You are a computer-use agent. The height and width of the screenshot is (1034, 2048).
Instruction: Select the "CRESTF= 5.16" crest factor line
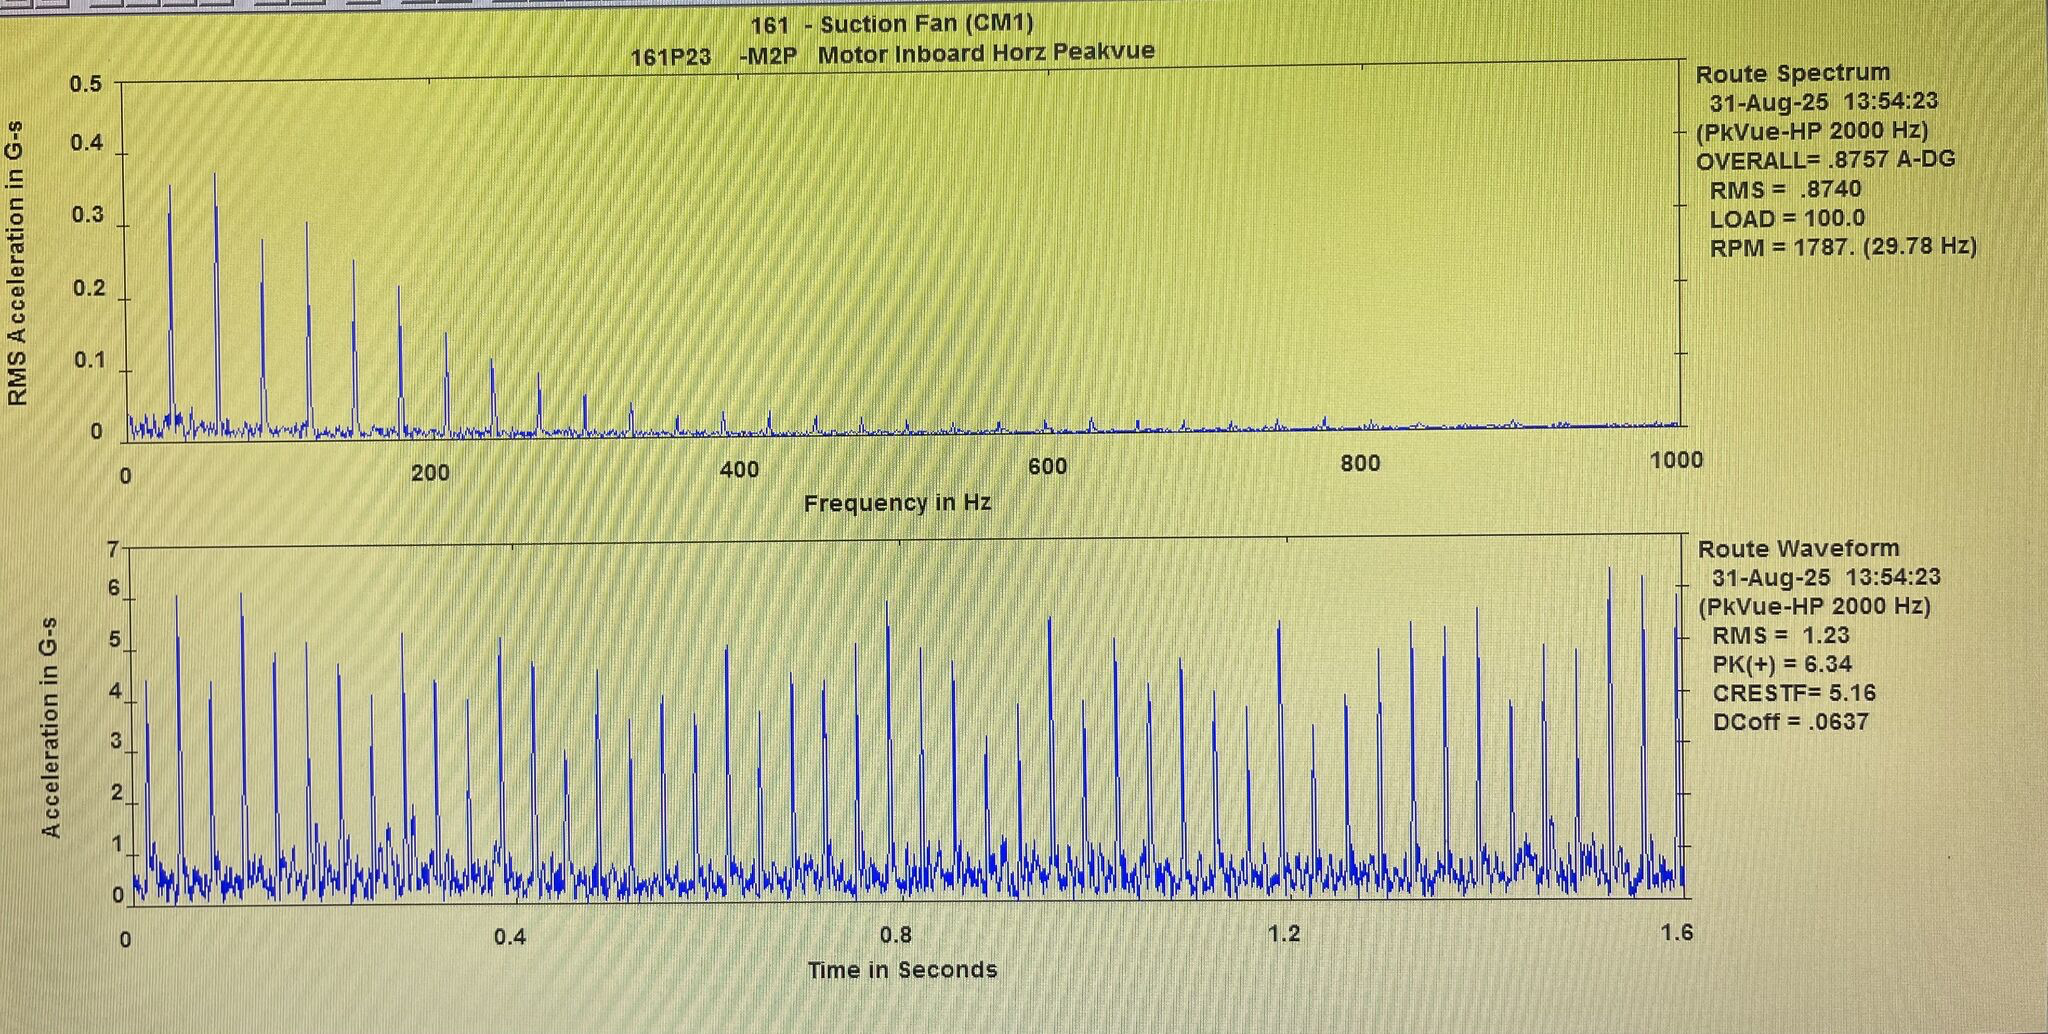[x=1794, y=693]
